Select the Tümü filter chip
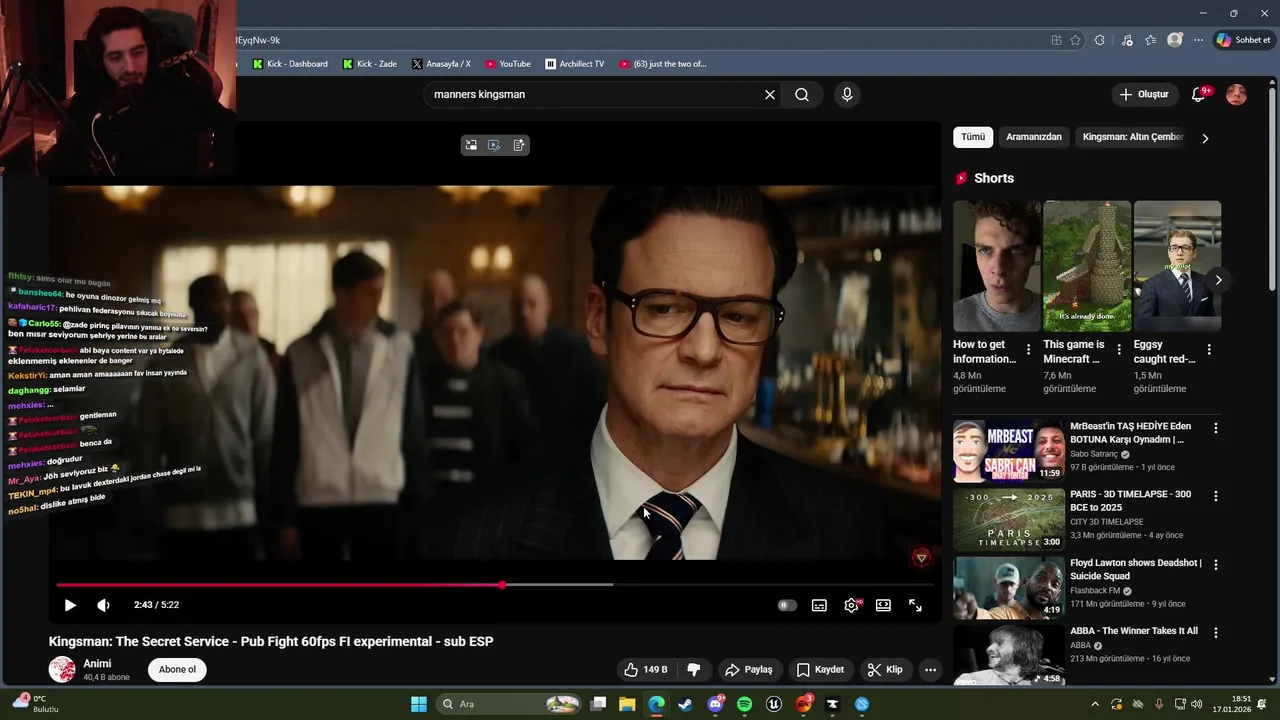The height and width of the screenshot is (720, 1280). tap(973, 137)
